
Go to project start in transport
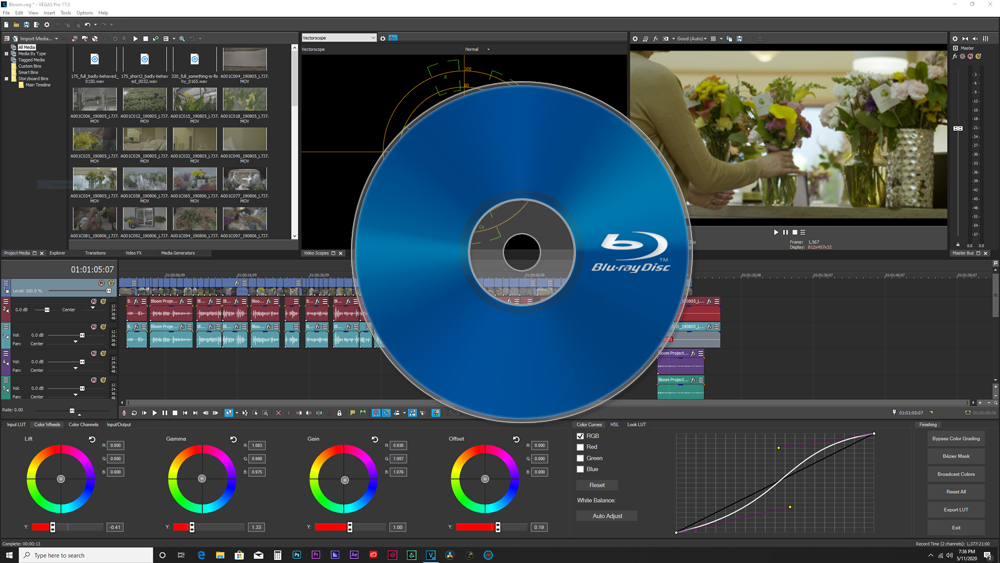[185, 413]
